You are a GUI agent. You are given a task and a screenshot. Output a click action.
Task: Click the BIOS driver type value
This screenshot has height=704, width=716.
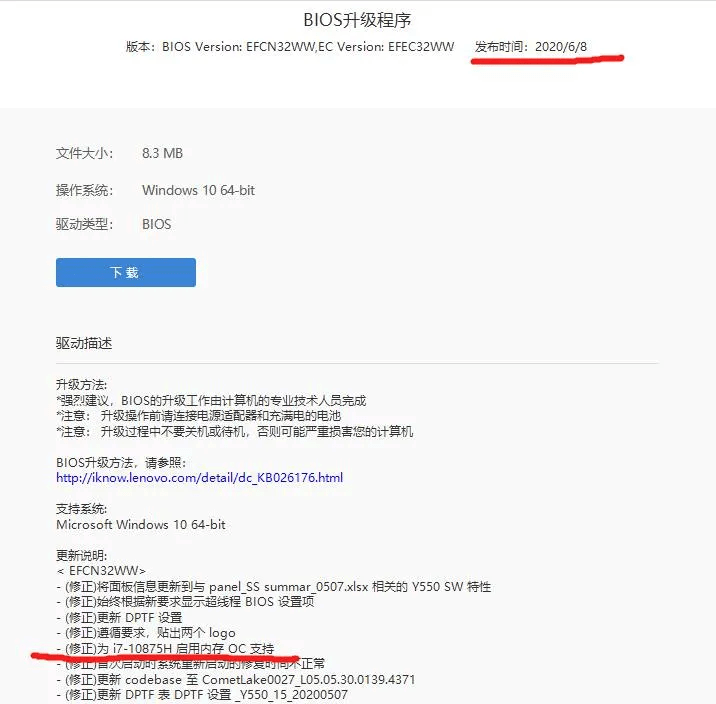click(157, 224)
